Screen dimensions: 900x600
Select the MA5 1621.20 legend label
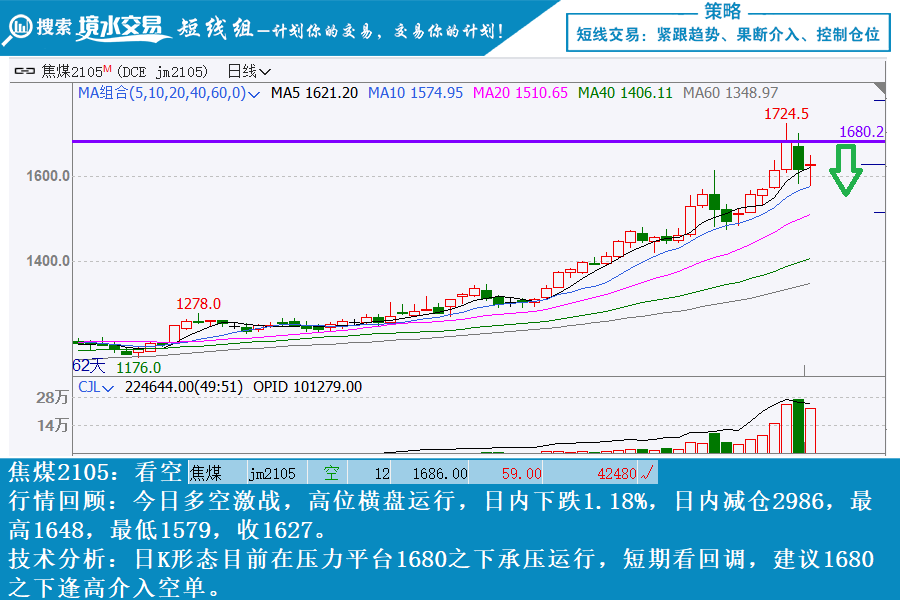click(314, 93)
